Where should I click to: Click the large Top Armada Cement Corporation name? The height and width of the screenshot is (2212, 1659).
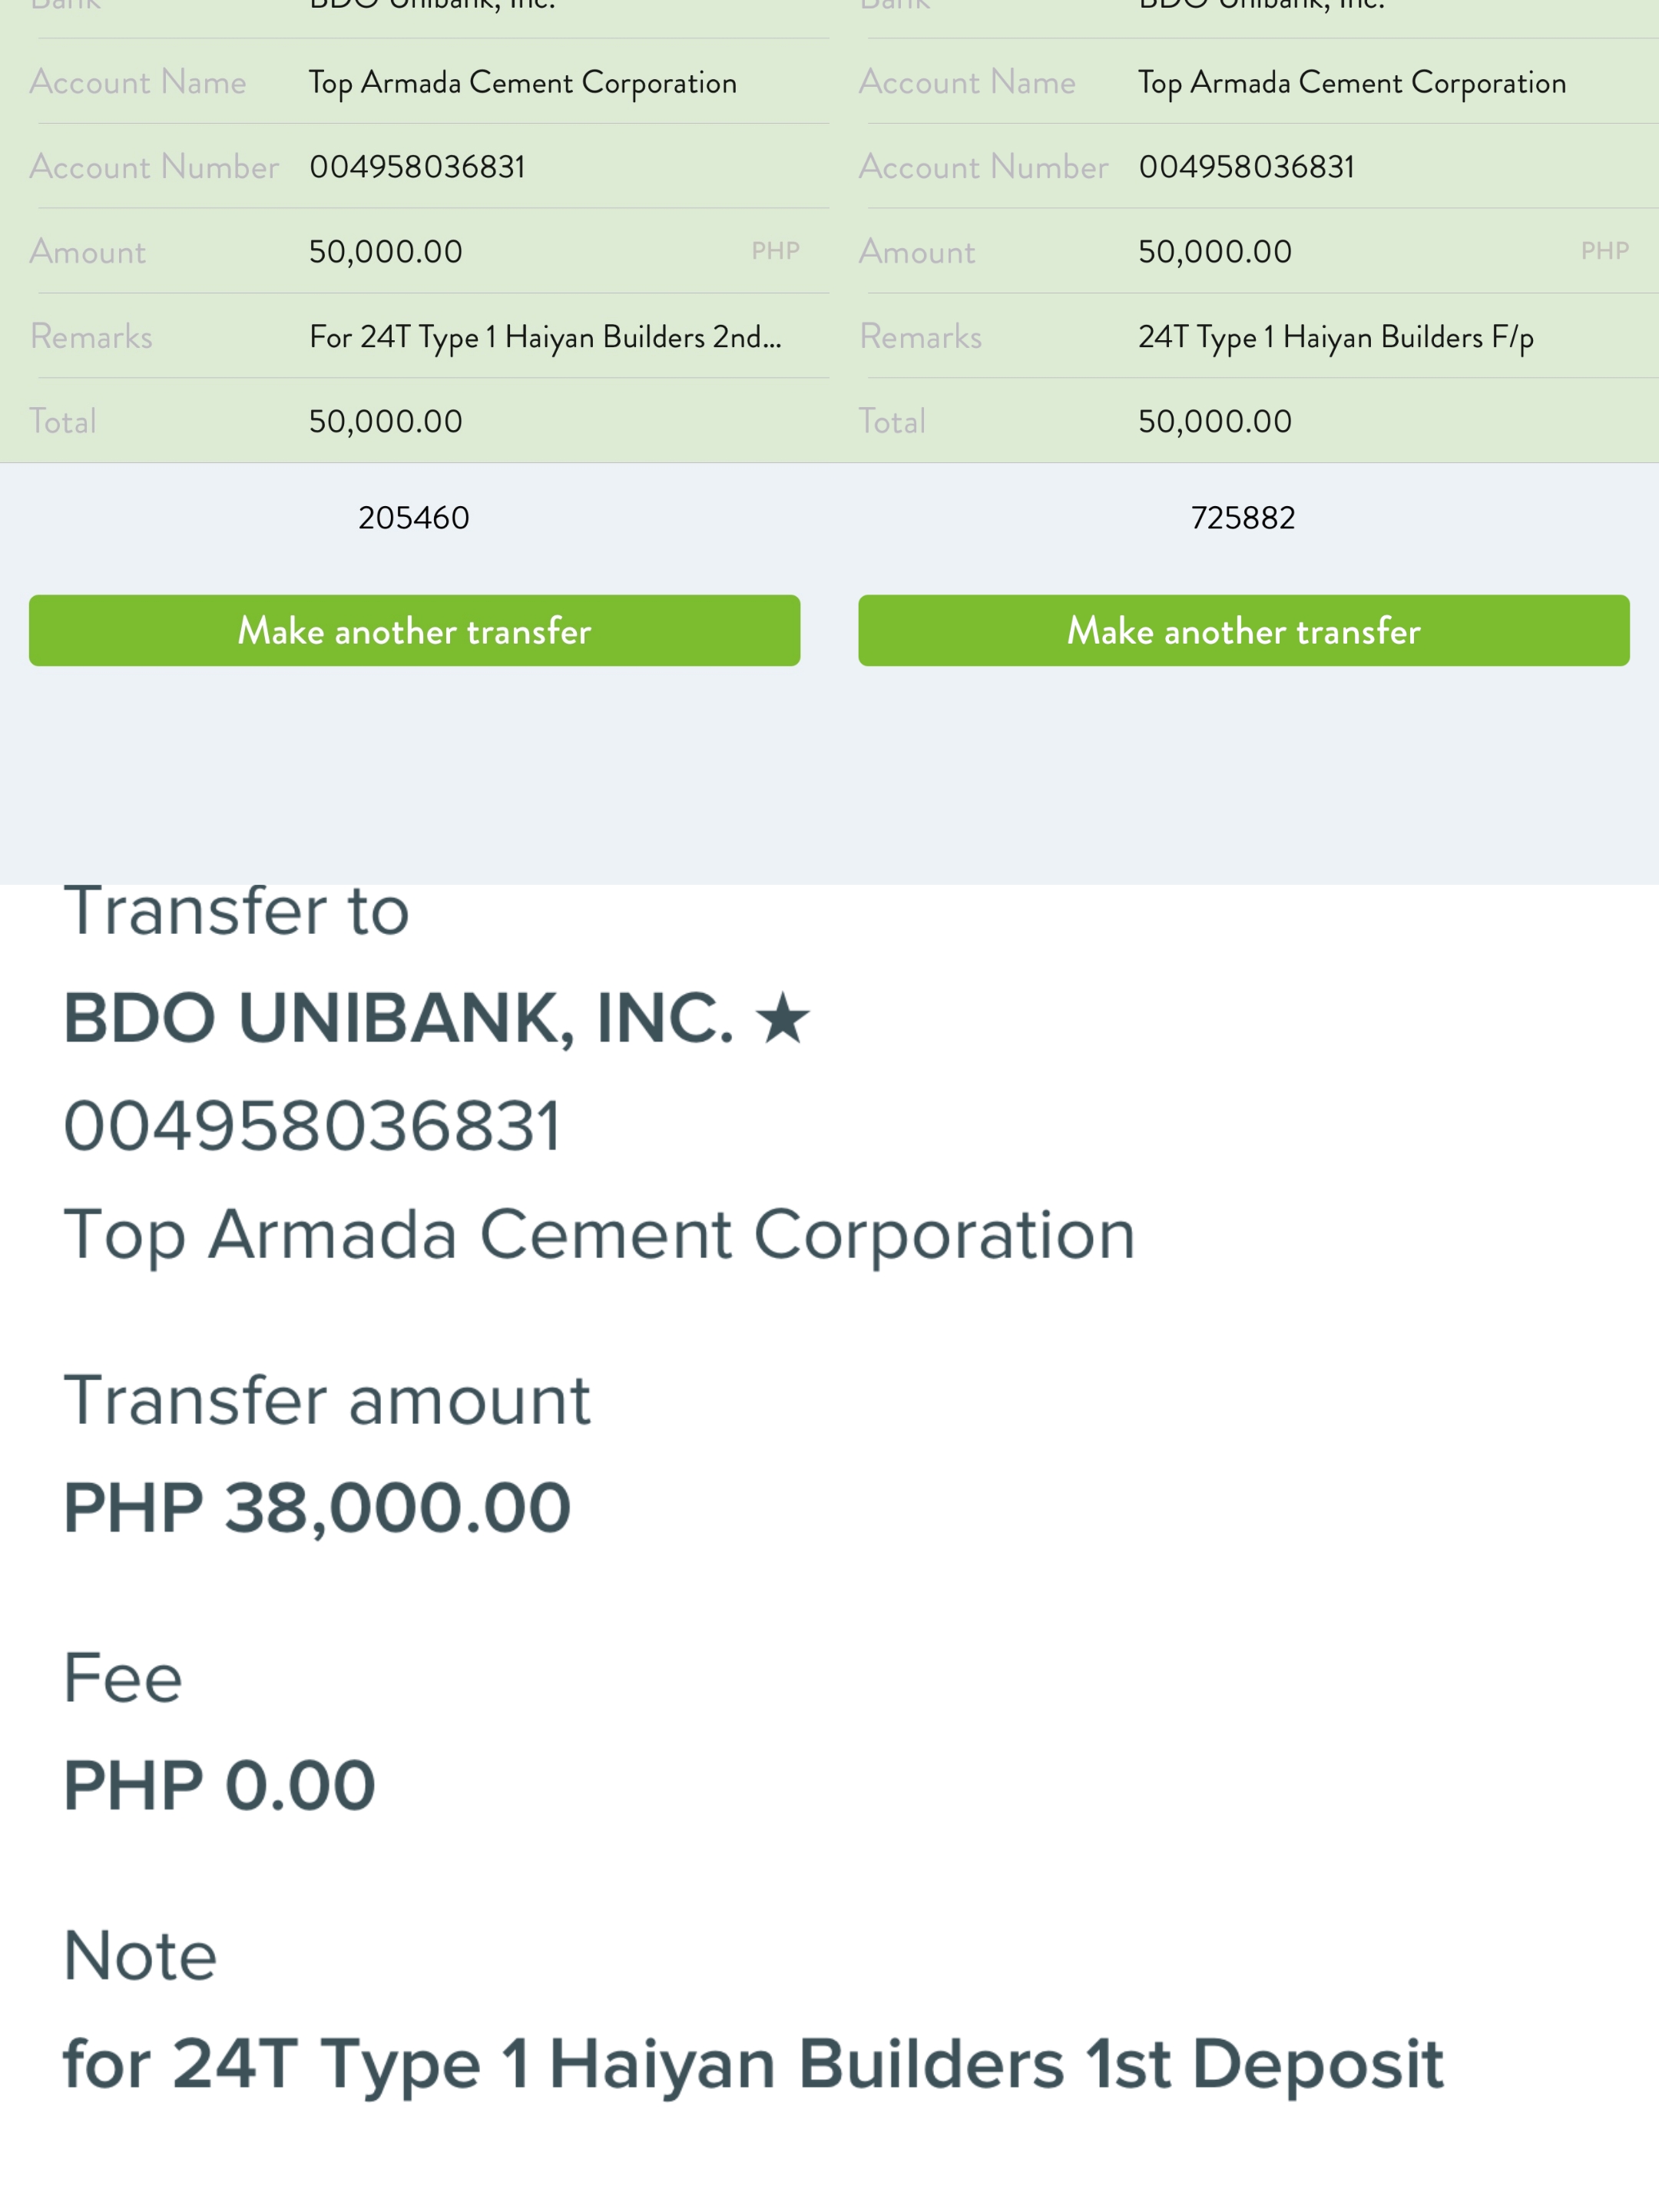coord(599,1234)
